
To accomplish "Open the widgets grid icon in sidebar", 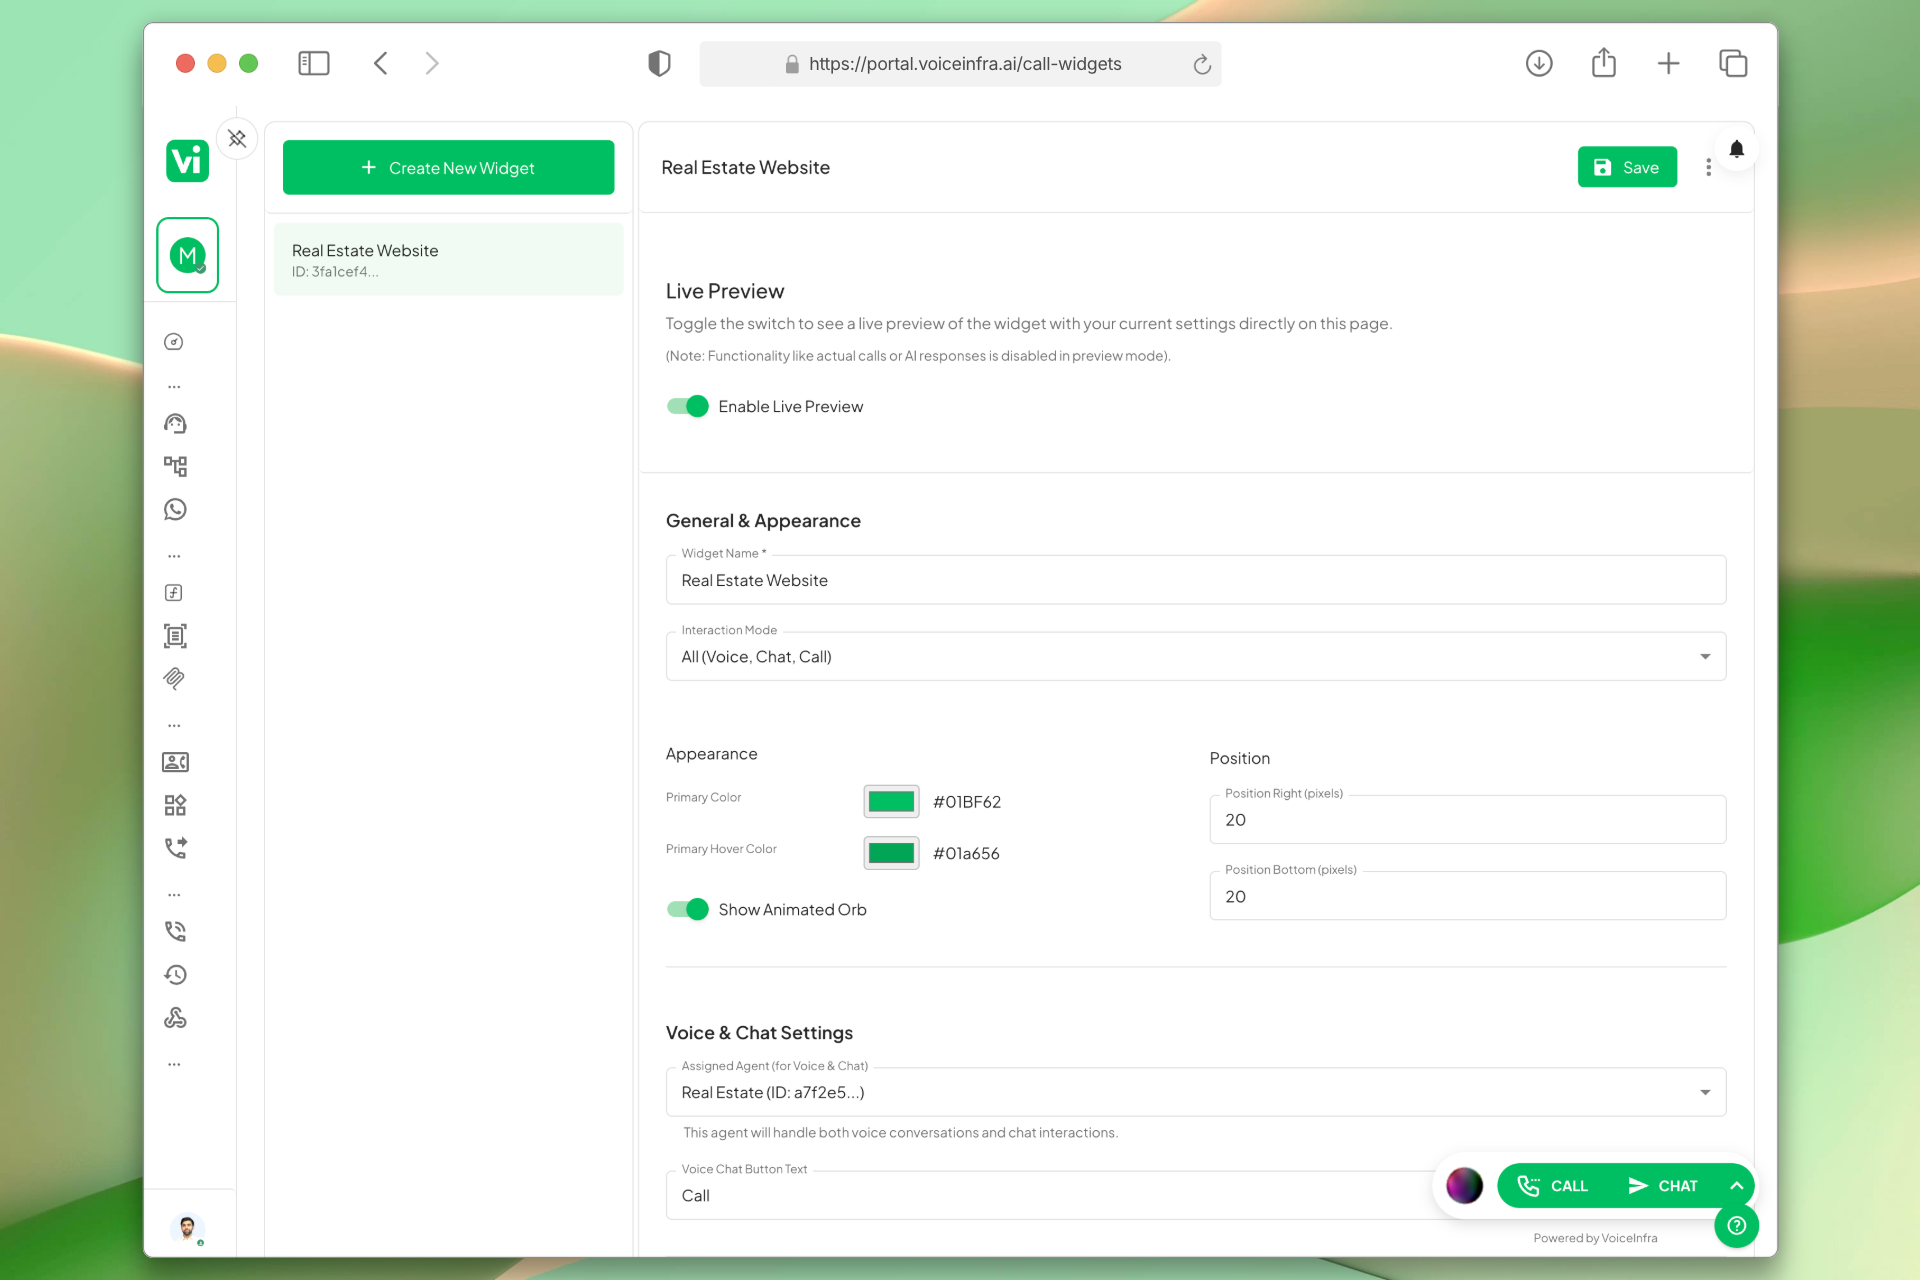I will 175,805.
